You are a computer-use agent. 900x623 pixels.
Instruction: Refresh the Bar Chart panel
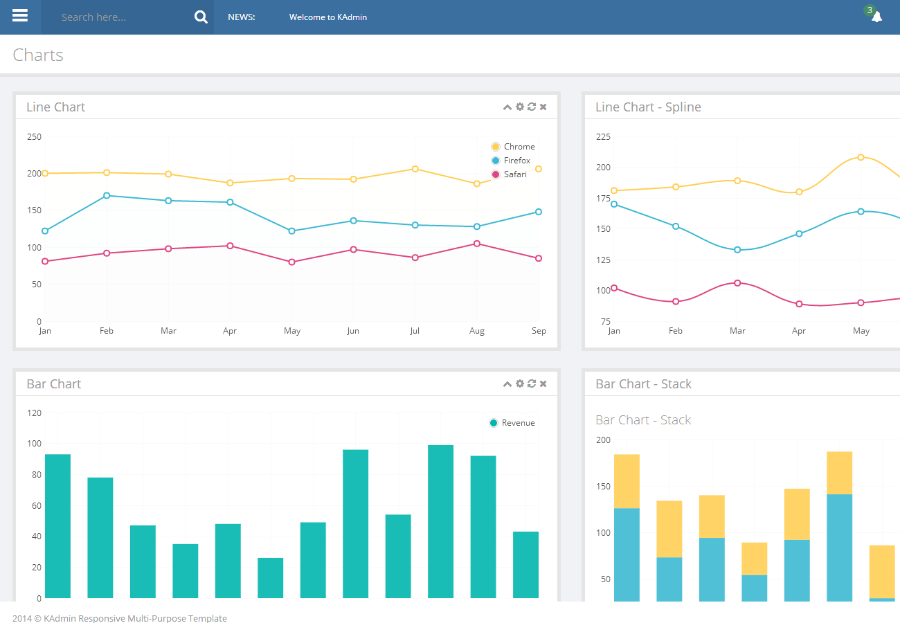click(532, 384)
